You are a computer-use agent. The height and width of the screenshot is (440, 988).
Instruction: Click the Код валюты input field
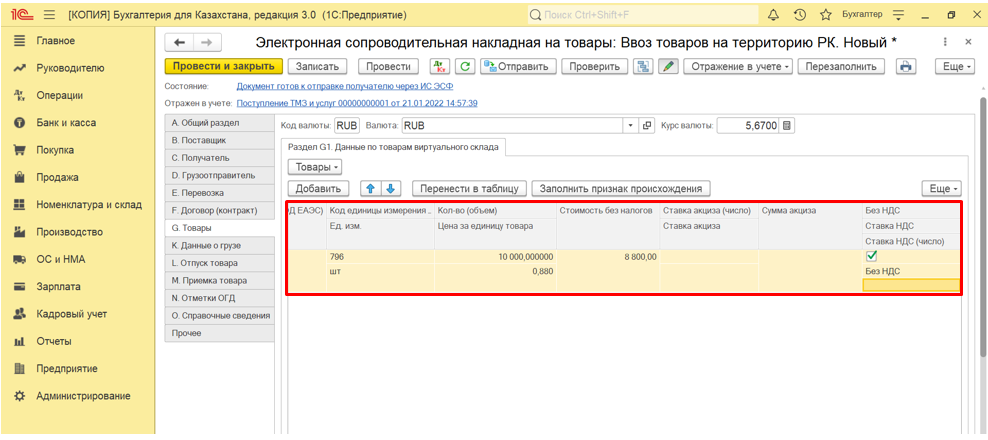(x=346, y=126)
